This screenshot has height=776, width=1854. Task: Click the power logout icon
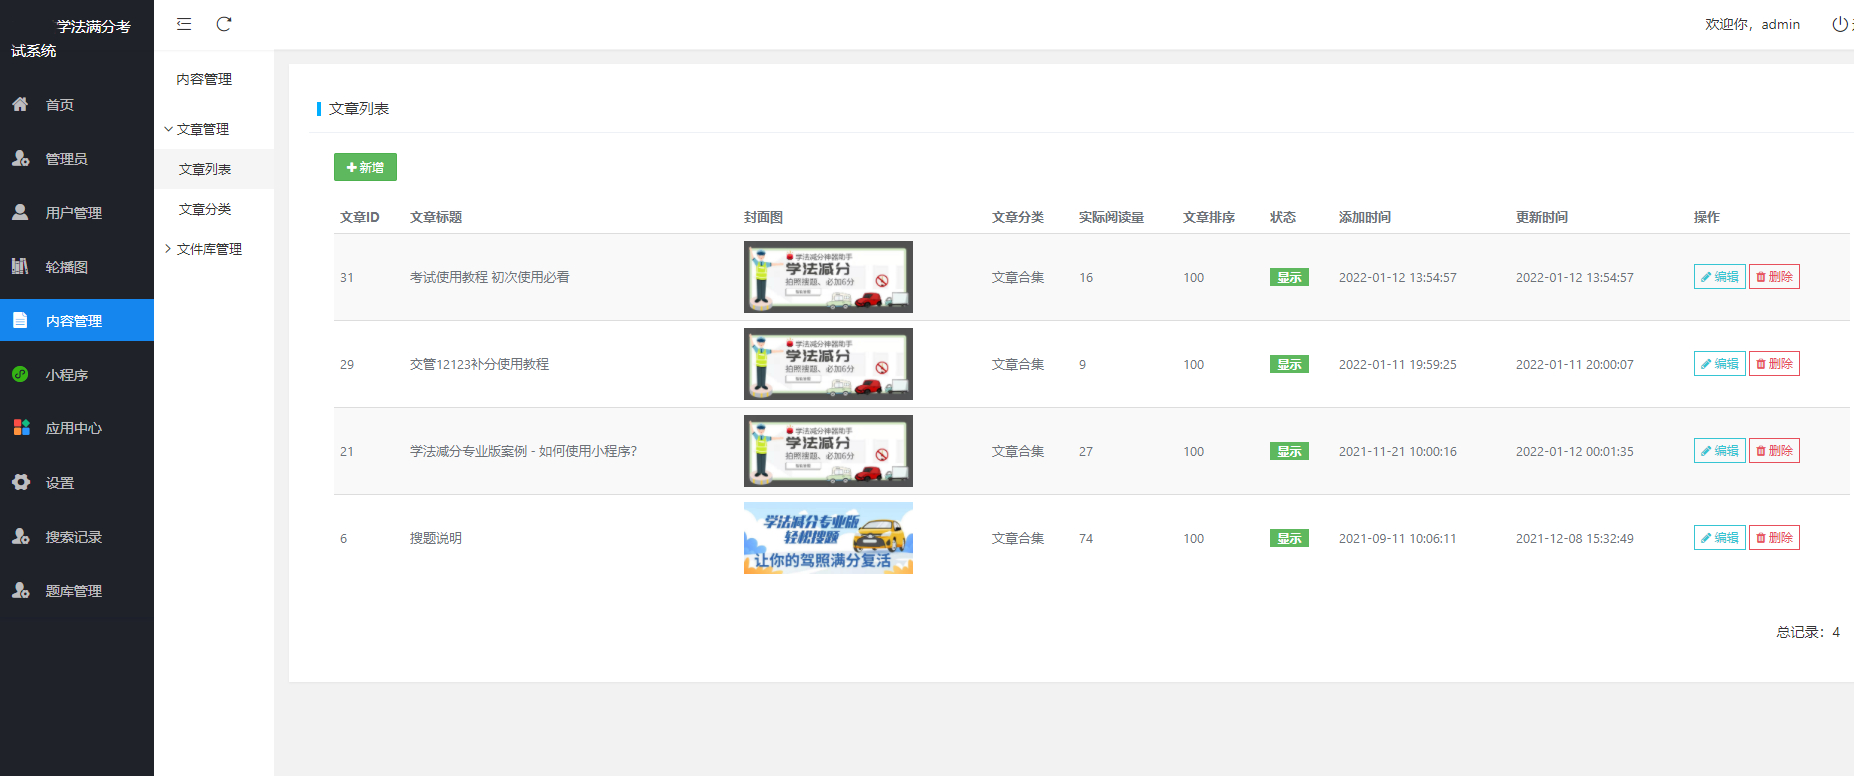pyautogui.click(x=1839, y=24)
